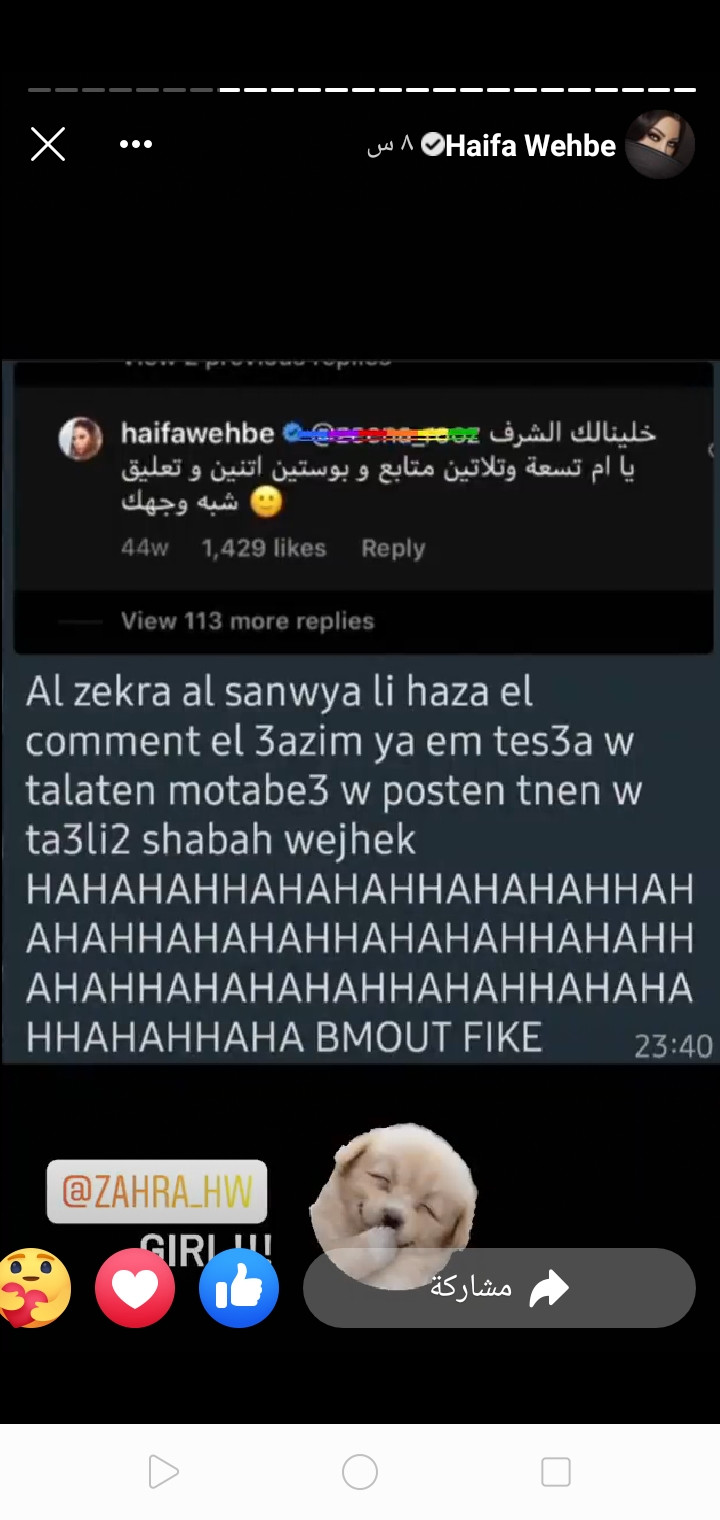
Task: React with the red heart love icon
Action: (x=135, y=1288)
